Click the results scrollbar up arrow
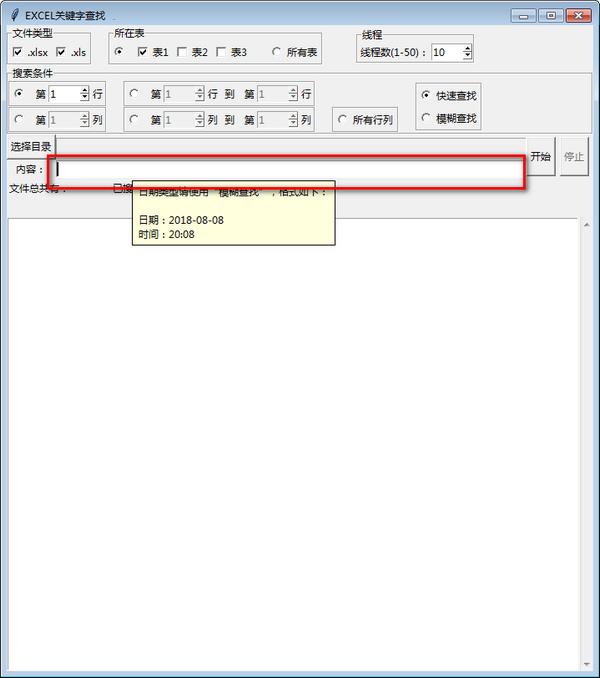The image size is (600, 678). tap(587, 225)
